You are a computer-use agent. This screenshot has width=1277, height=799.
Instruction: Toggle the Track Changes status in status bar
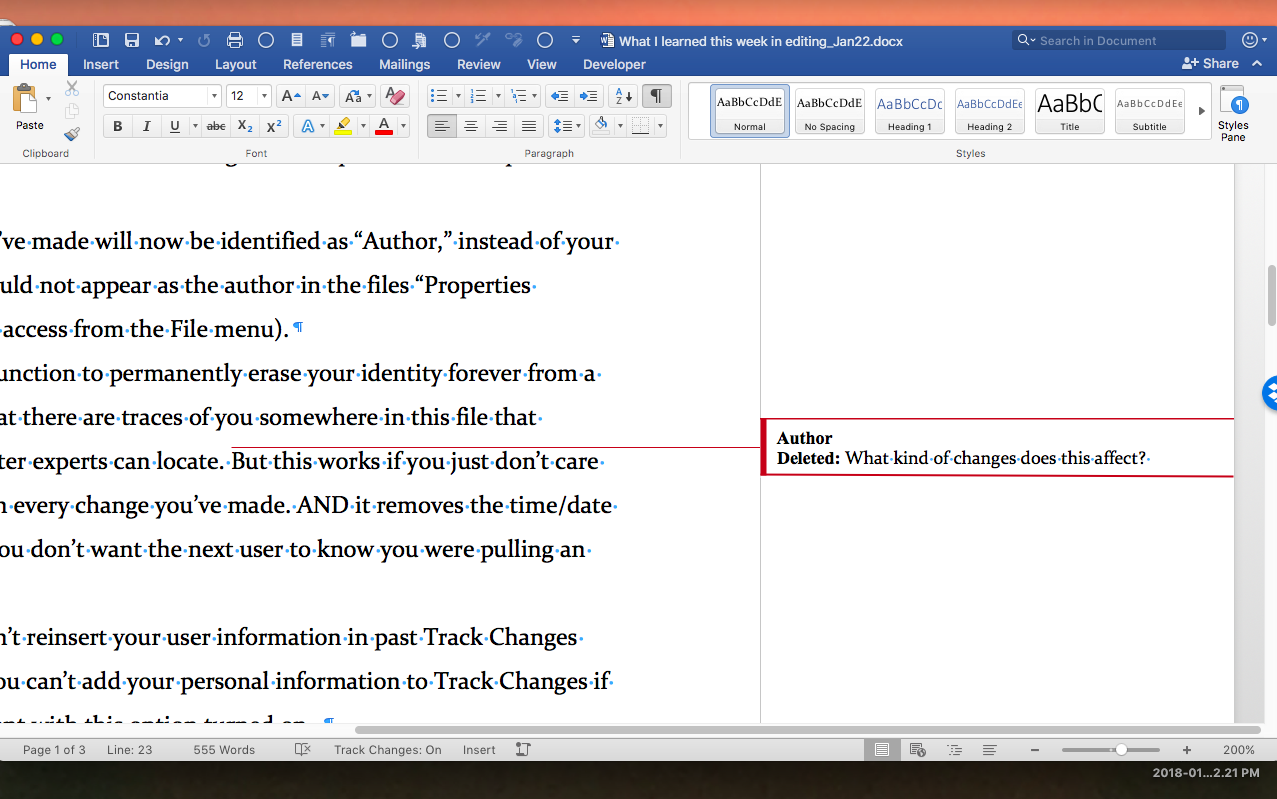(x=390, y=749)
